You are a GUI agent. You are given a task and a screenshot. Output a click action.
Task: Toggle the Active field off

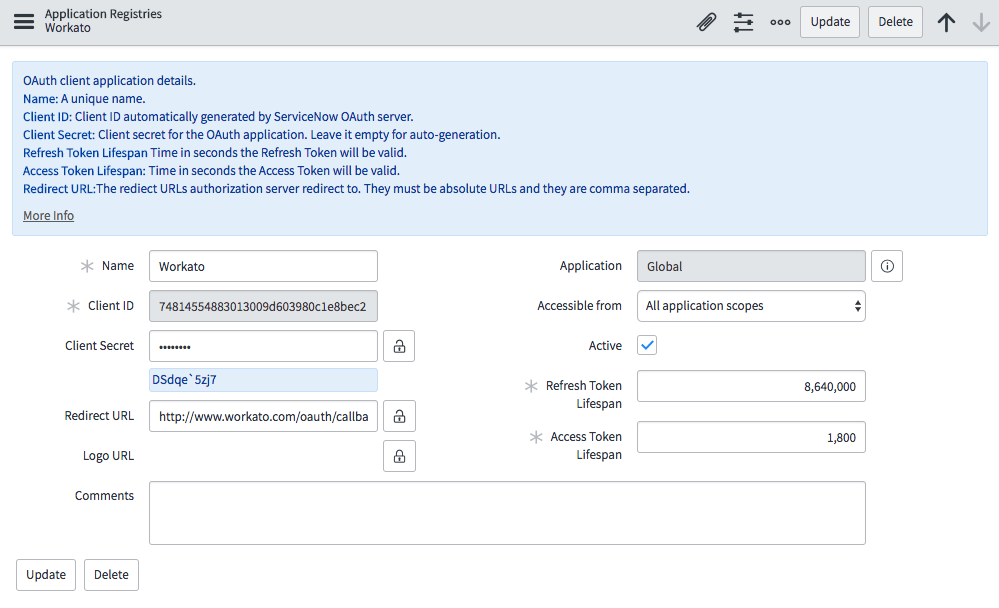coord(646,345)
